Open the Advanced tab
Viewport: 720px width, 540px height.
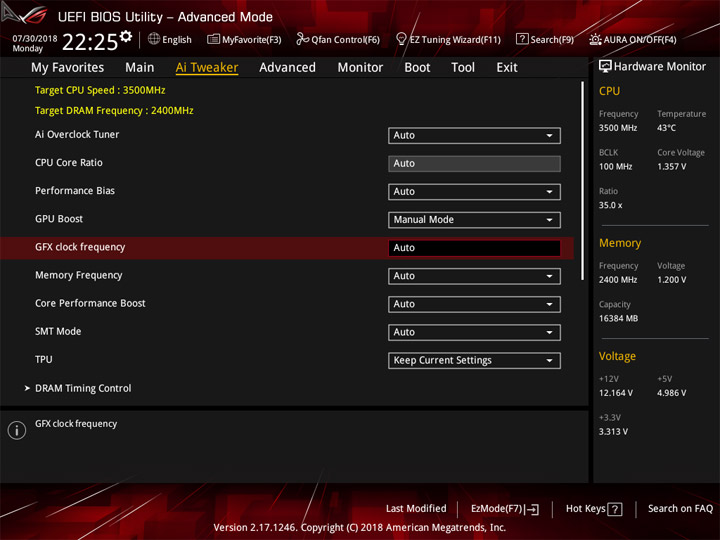[x=287, y=68]
